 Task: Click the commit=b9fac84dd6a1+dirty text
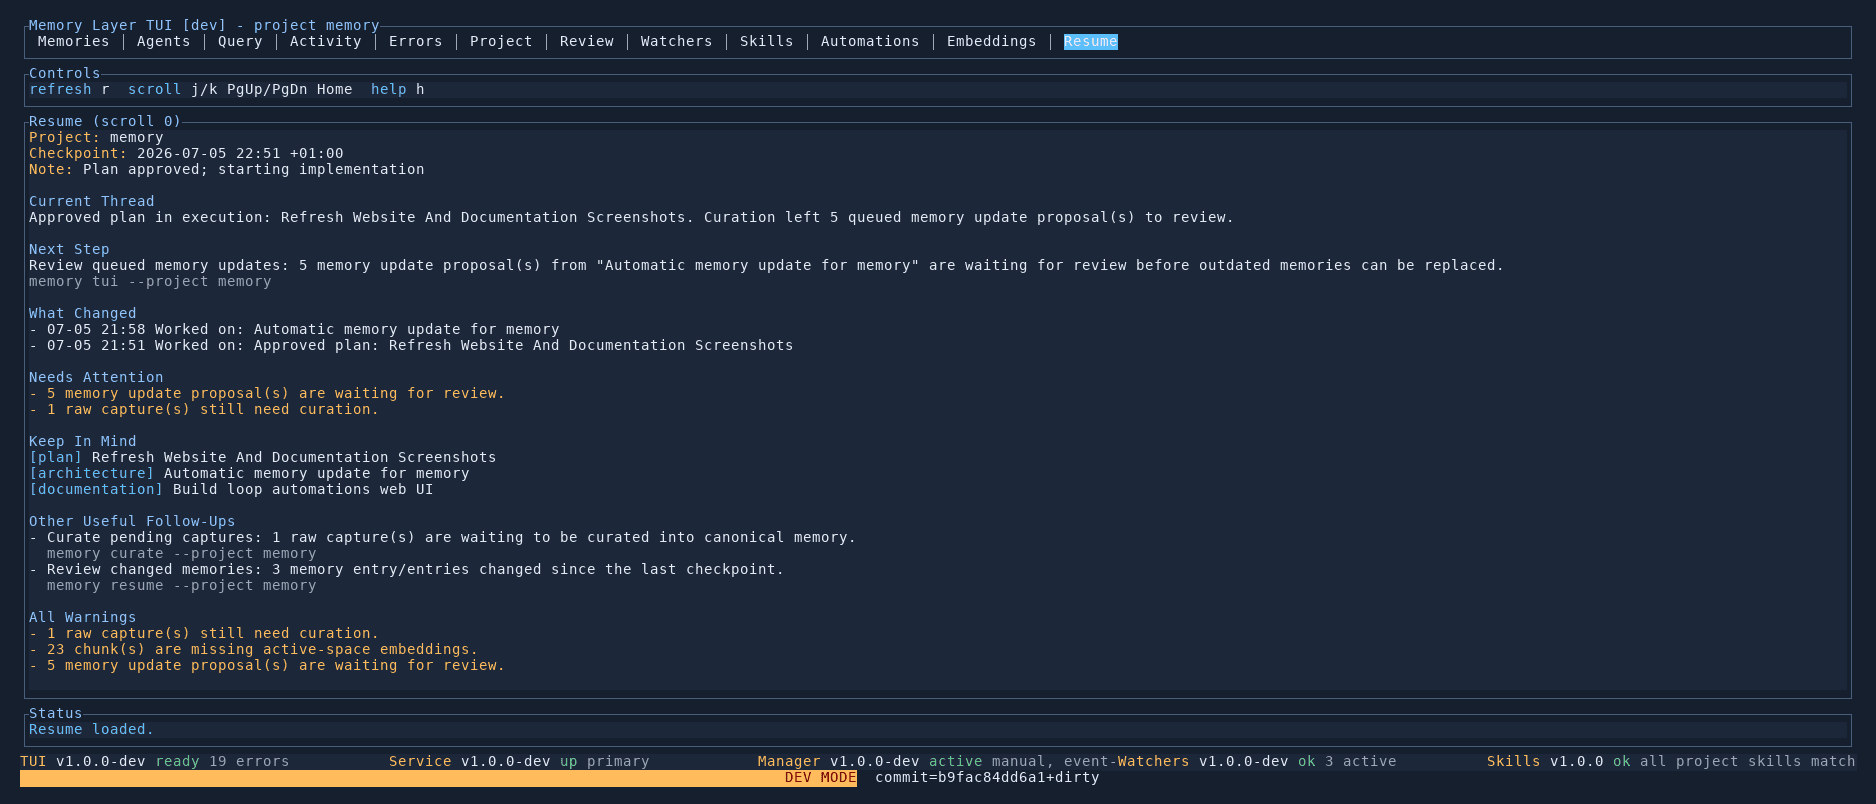tap(987, 777)
